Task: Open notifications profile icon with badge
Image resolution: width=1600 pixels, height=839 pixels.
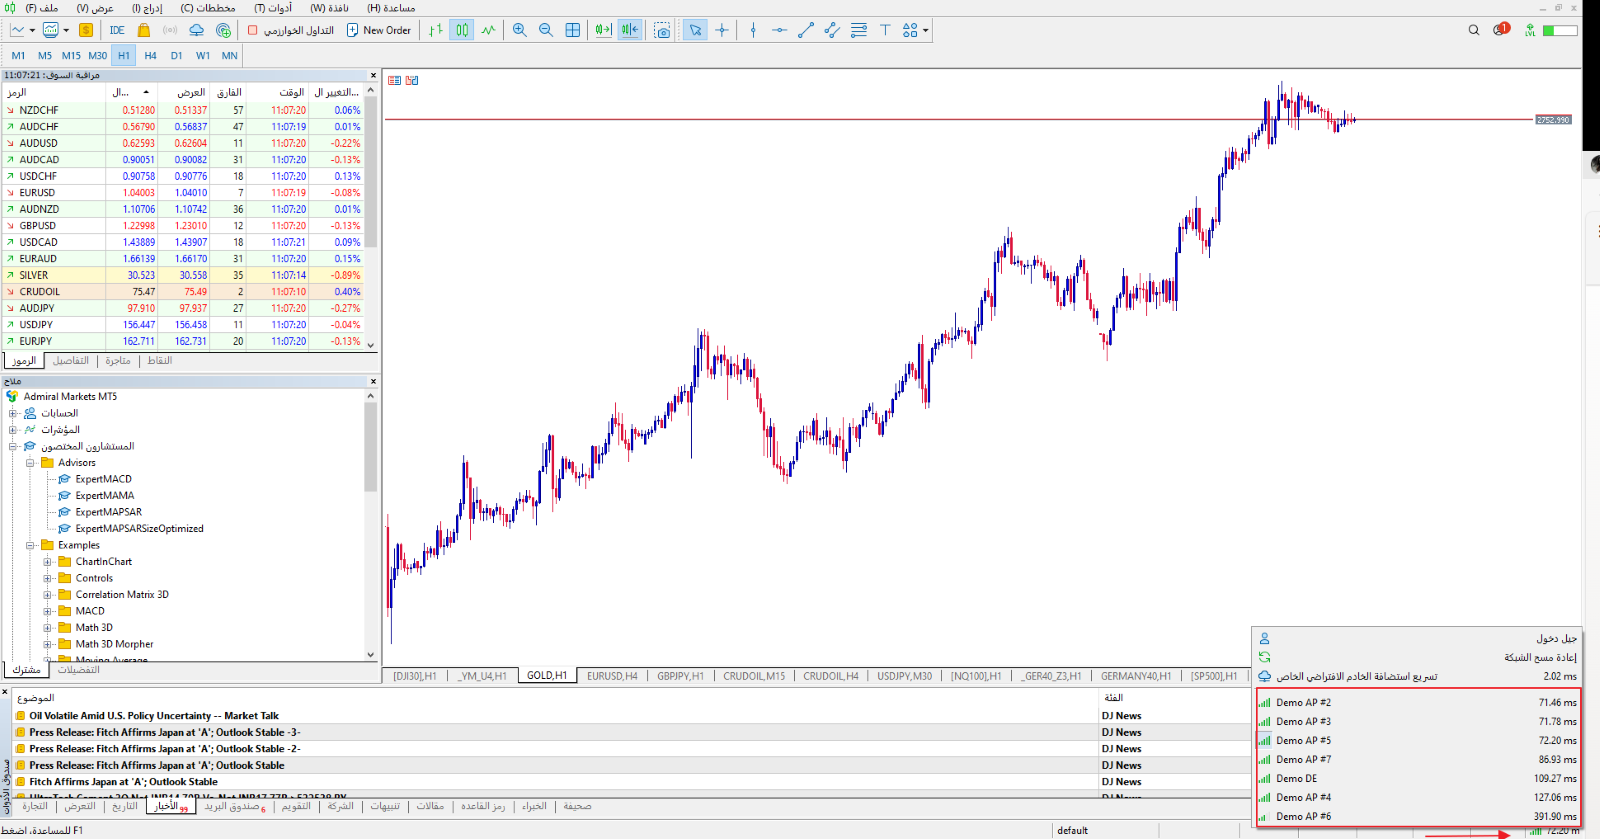Action: click(1501, 30)
